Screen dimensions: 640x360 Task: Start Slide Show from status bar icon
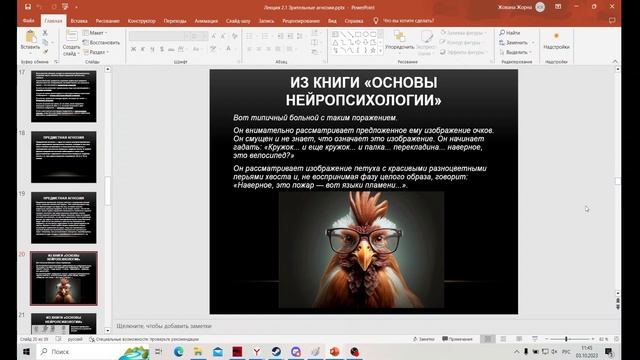535,339
